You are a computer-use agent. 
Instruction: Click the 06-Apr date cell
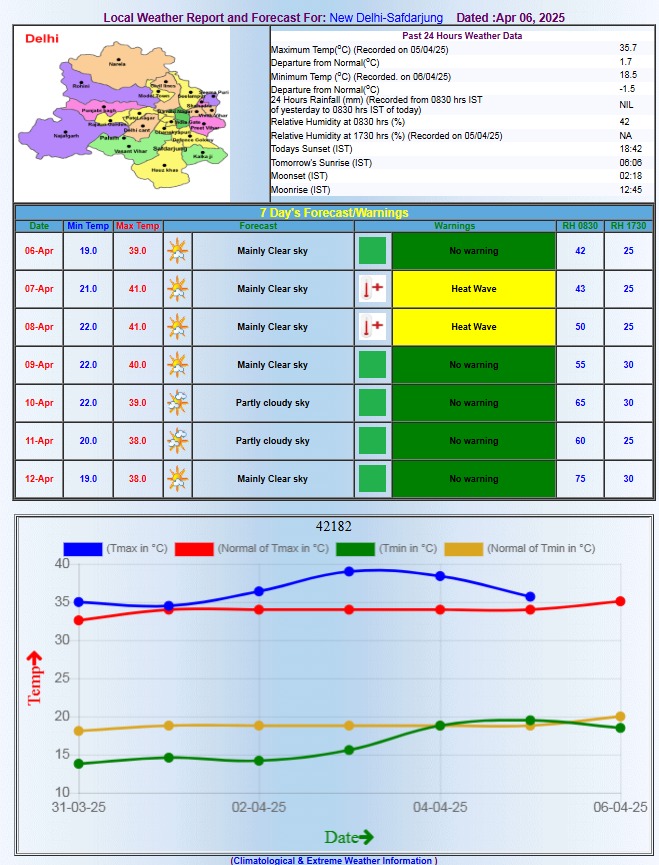click(39, 251)
